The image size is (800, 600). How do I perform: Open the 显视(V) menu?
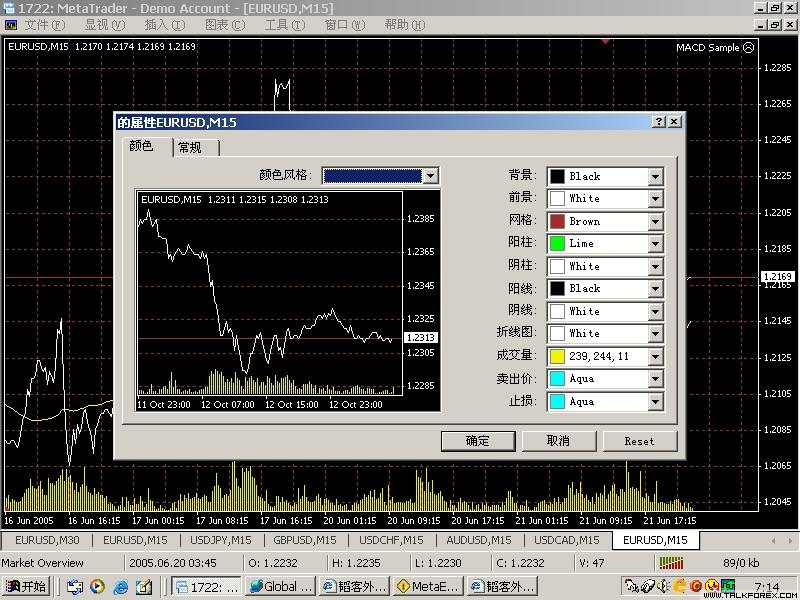point(105,24)
